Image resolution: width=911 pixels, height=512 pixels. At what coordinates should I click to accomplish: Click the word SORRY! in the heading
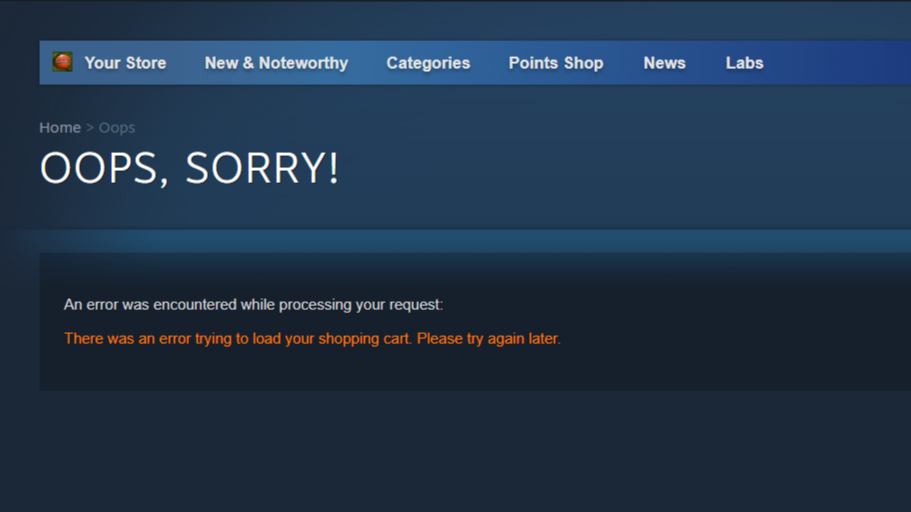pyautogui.click(x=262, y=168)
